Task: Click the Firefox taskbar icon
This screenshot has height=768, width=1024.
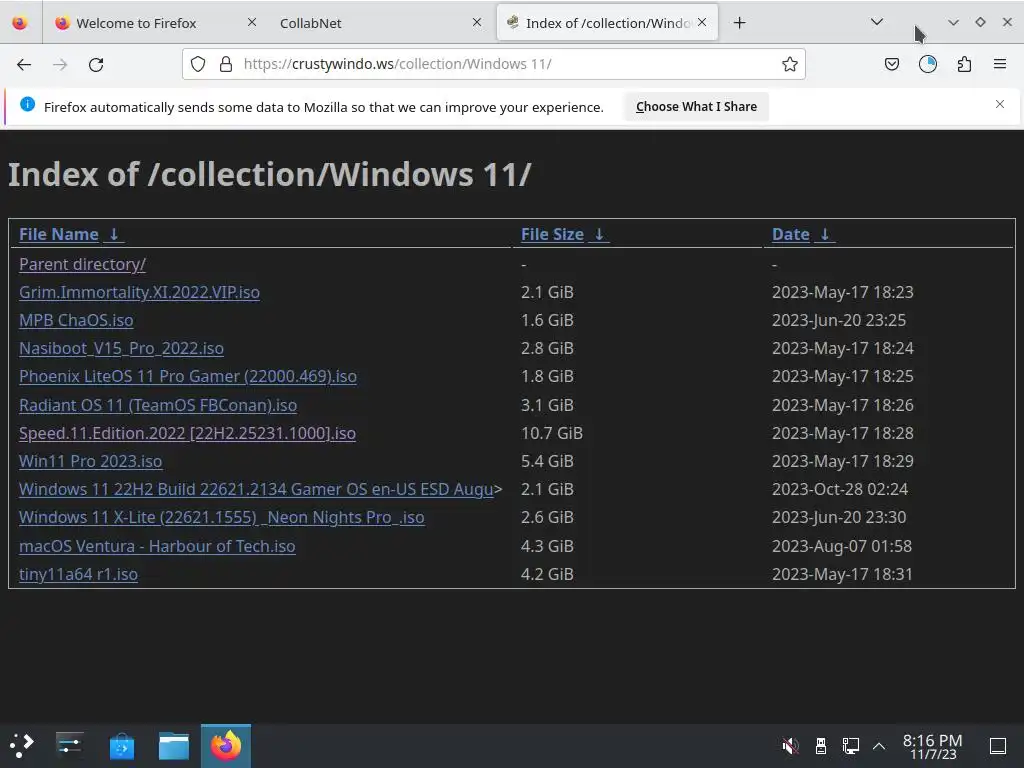Action: point(226,745)
